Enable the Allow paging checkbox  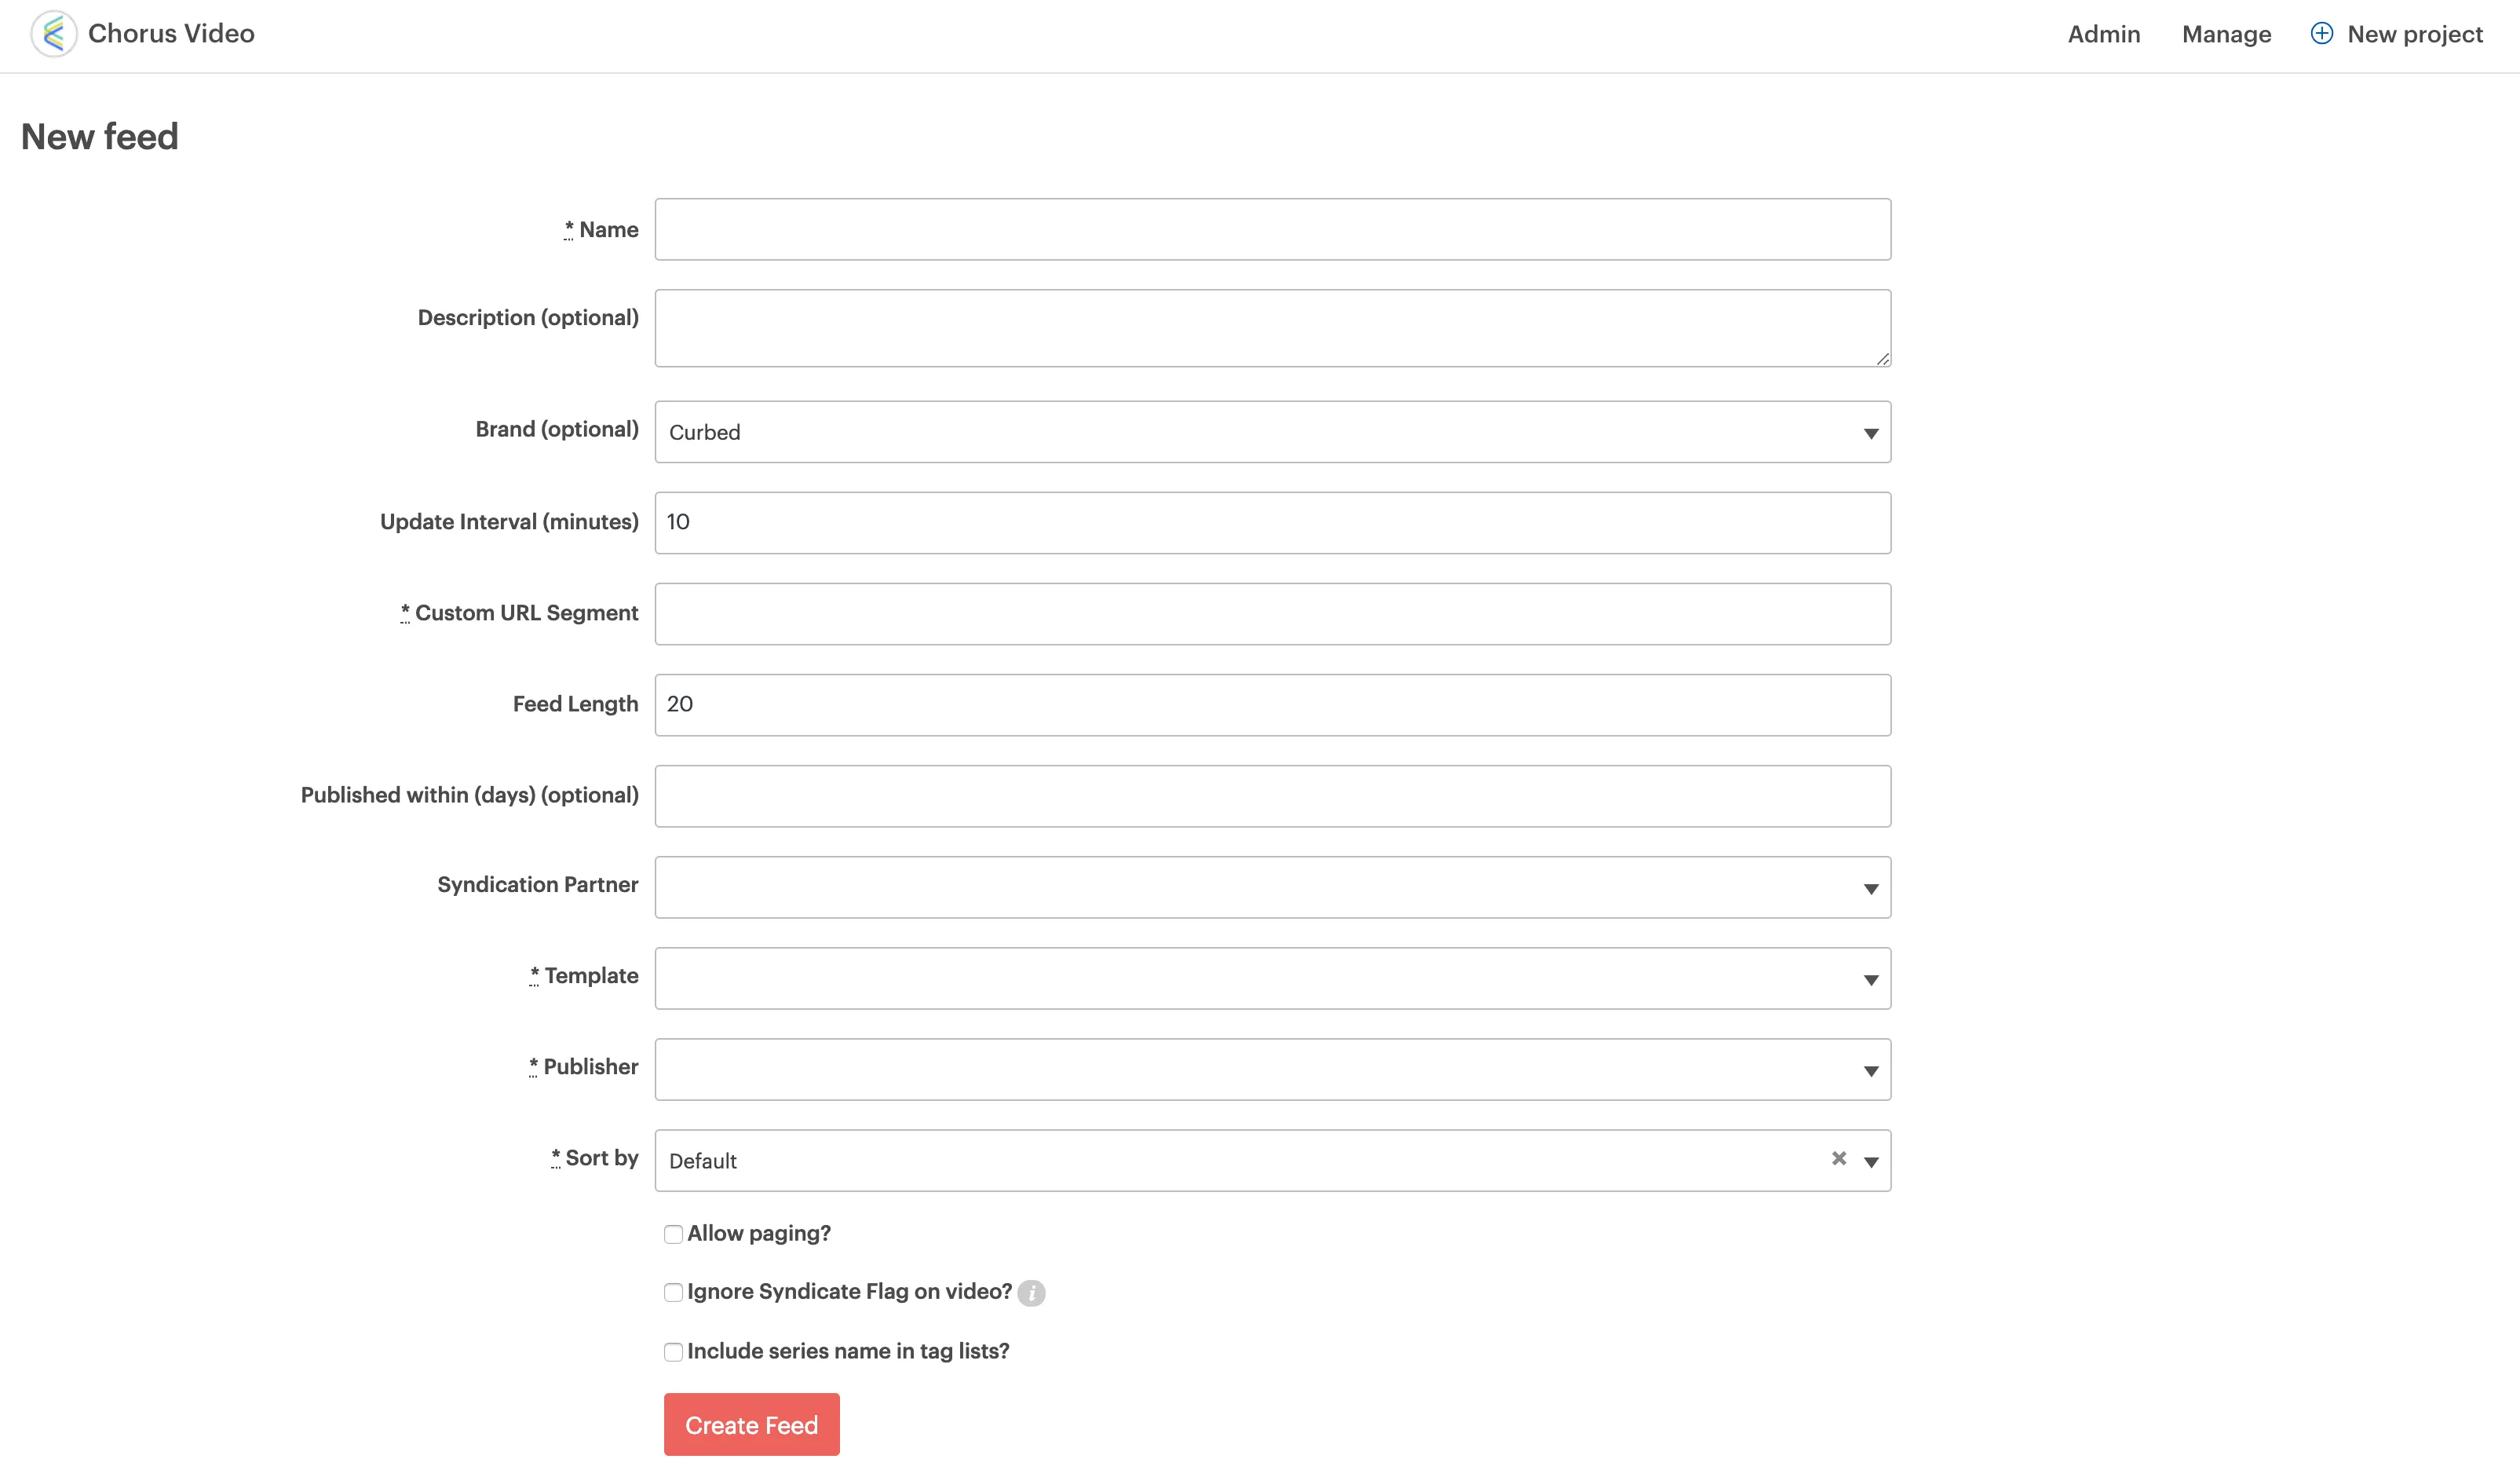tap(673, 1235)
